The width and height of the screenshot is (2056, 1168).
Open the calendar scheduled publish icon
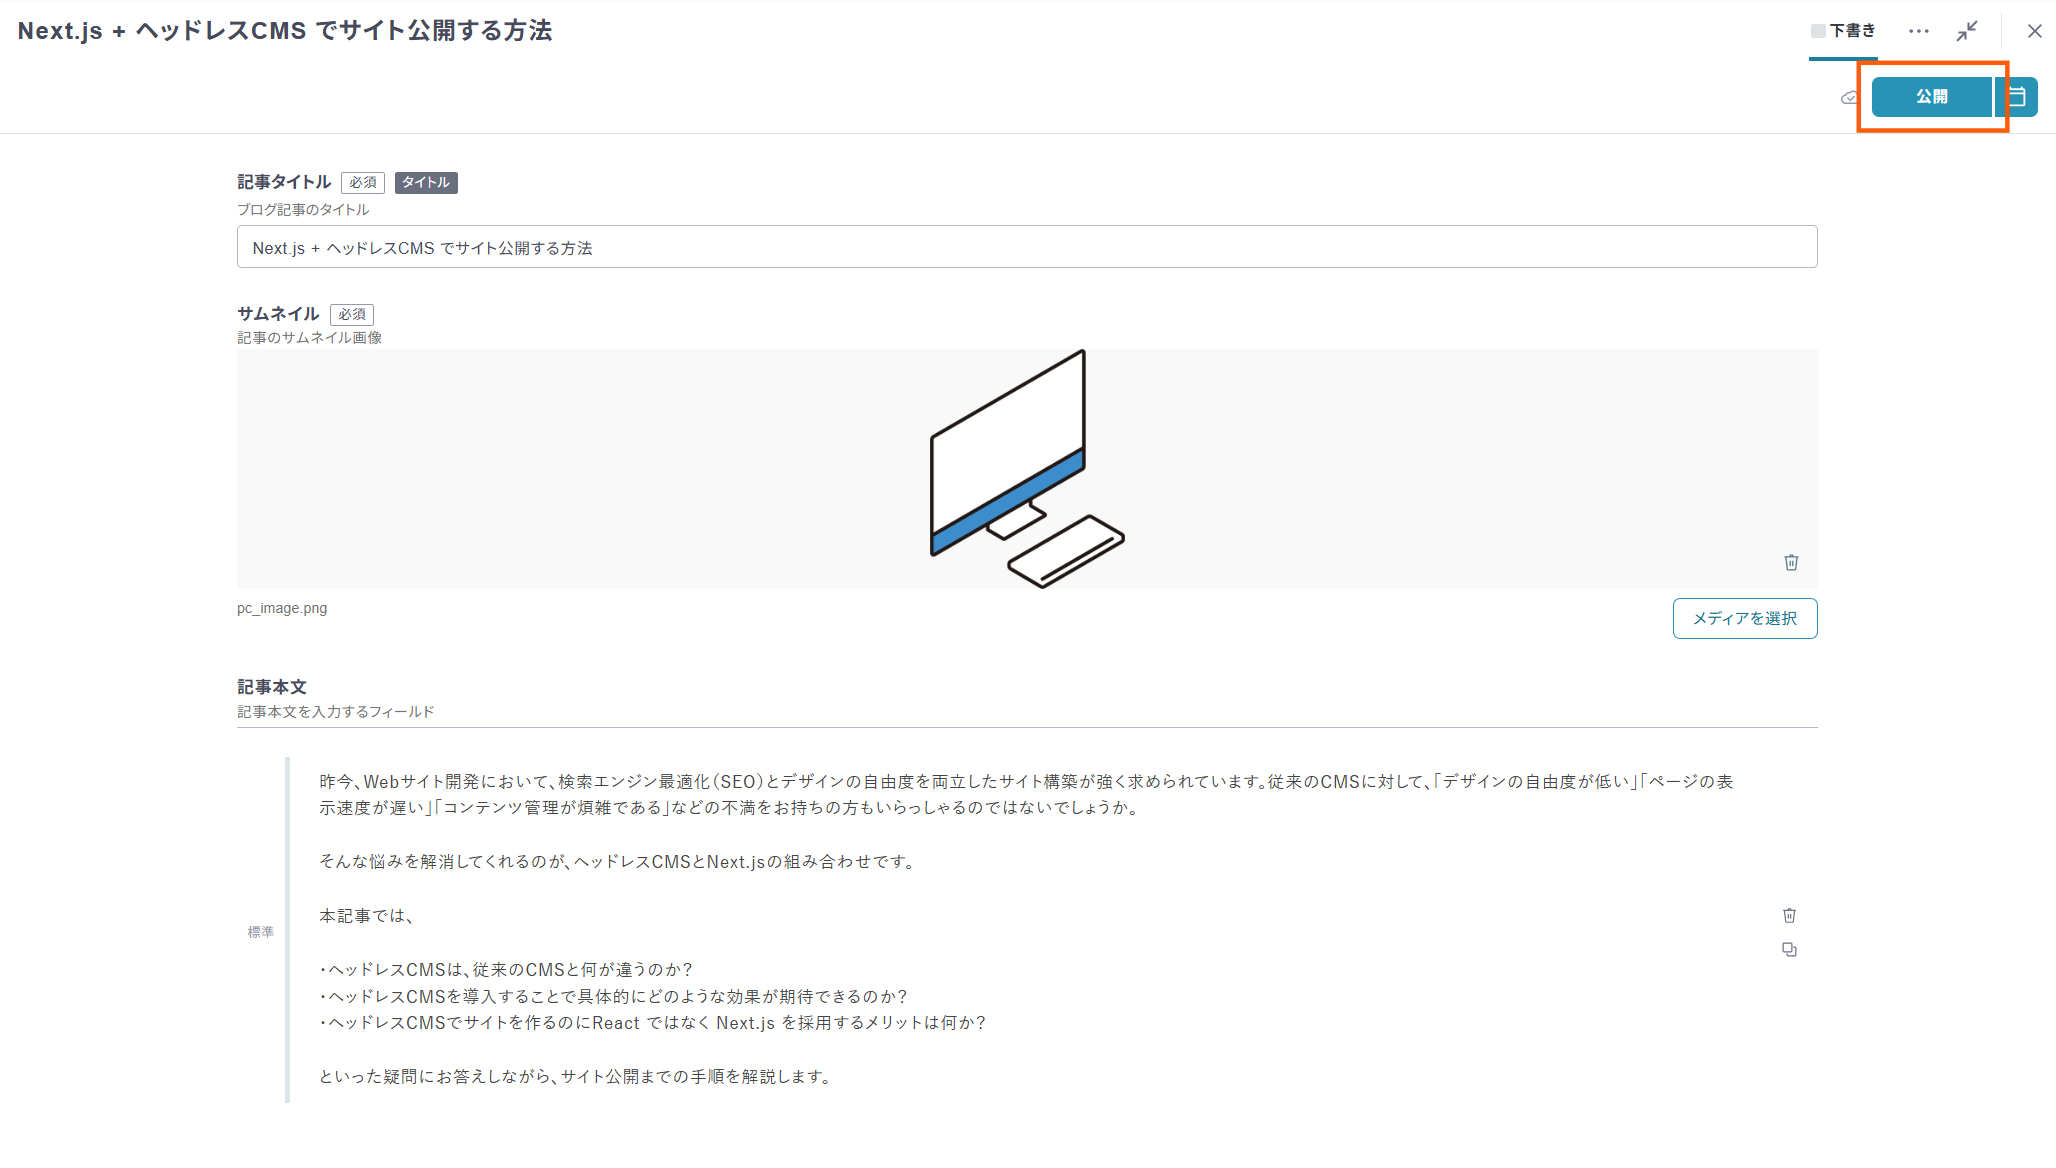[x=2018, y=97]
